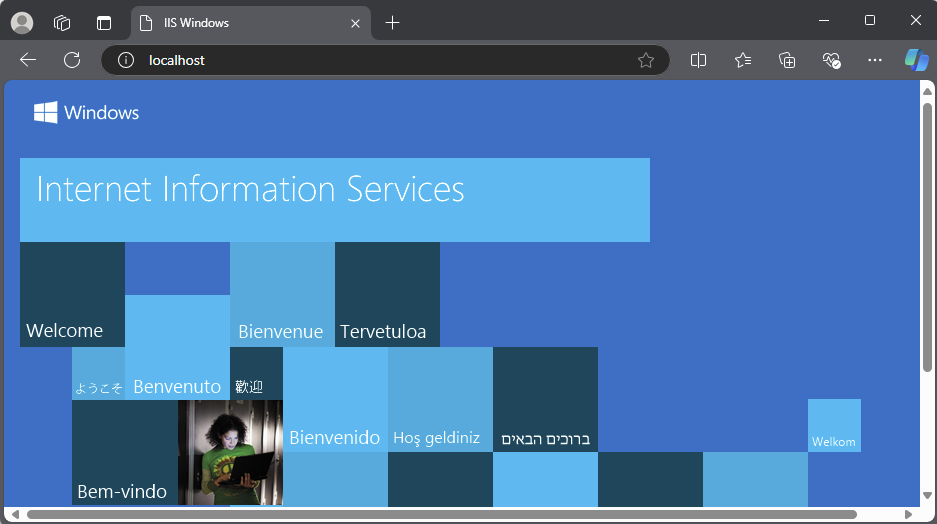Click the Welcome tile
The image size is (937, 524).
(x=72, y=295)
